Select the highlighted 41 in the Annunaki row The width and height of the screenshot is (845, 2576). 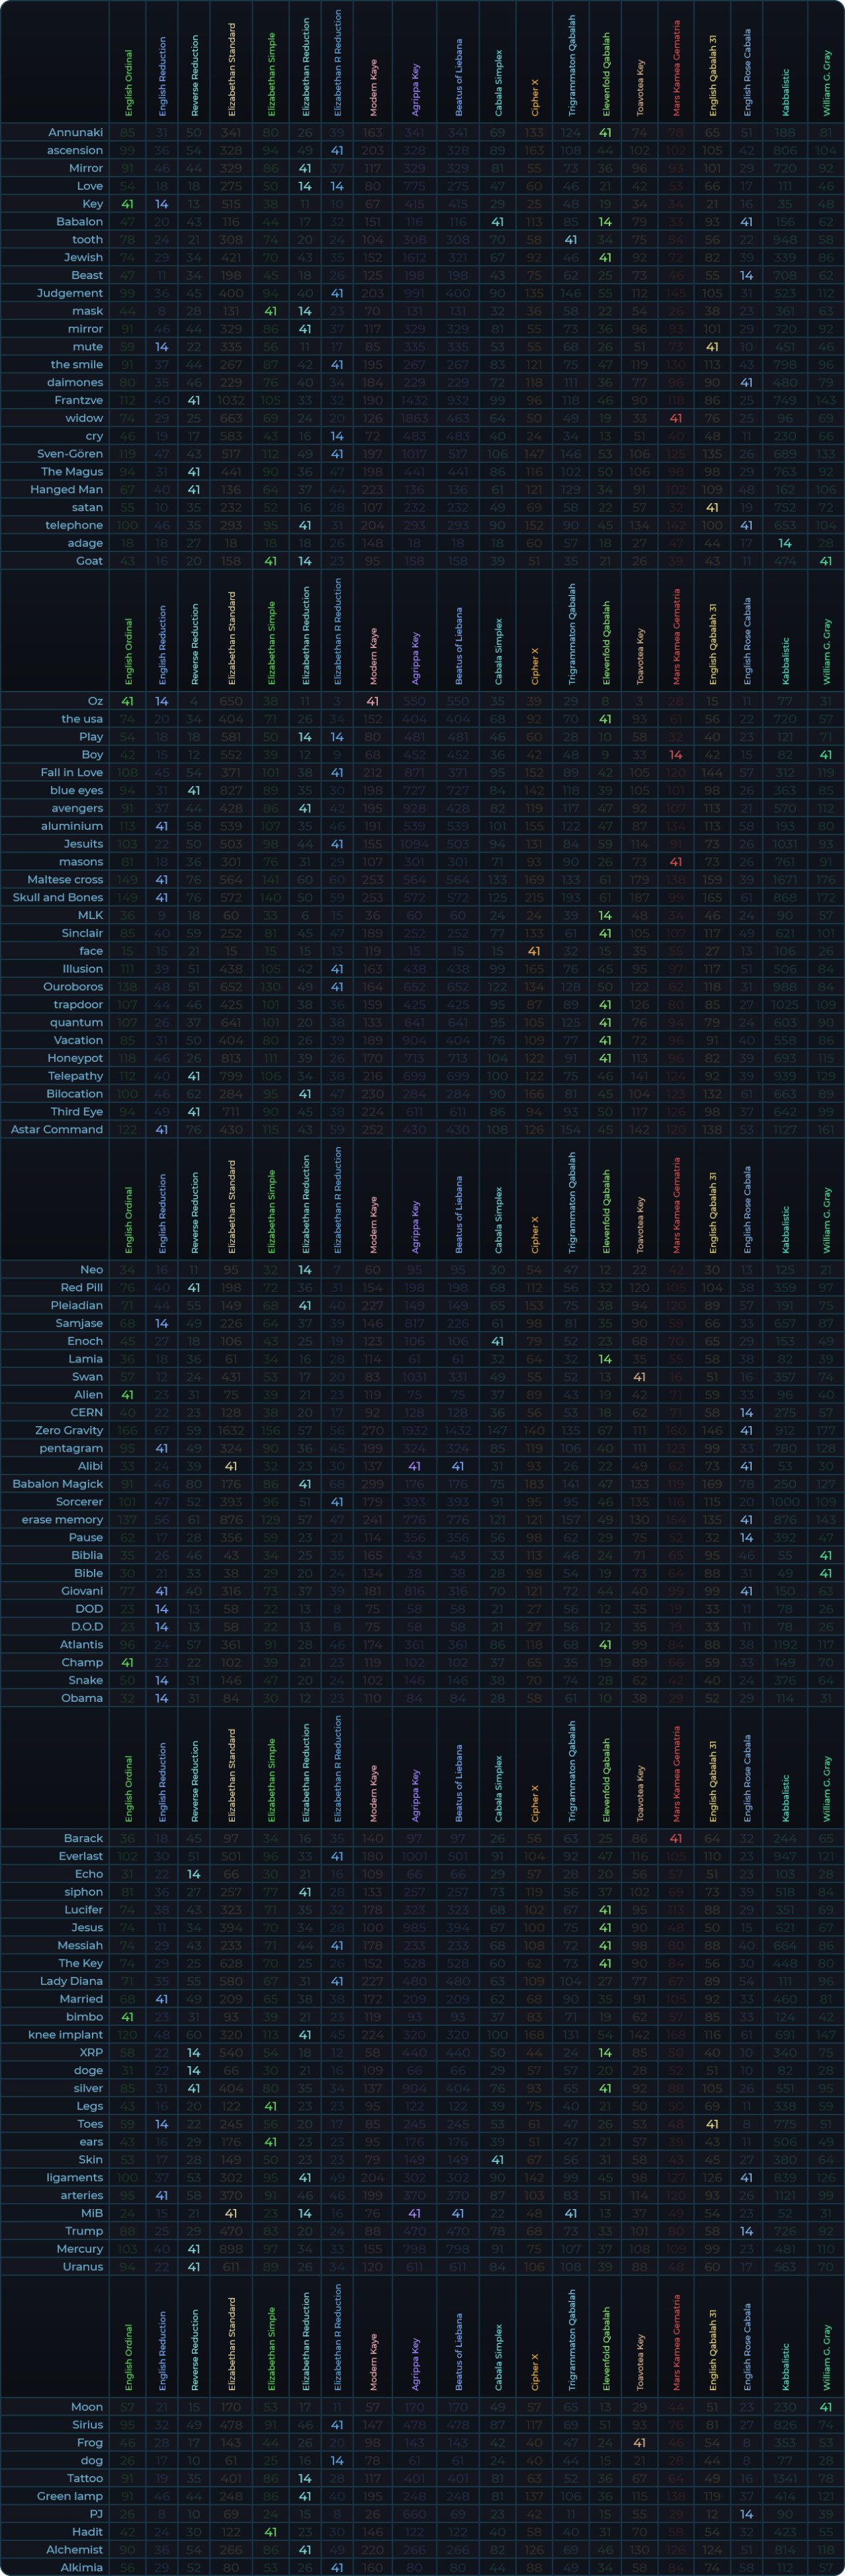point(605,132)
